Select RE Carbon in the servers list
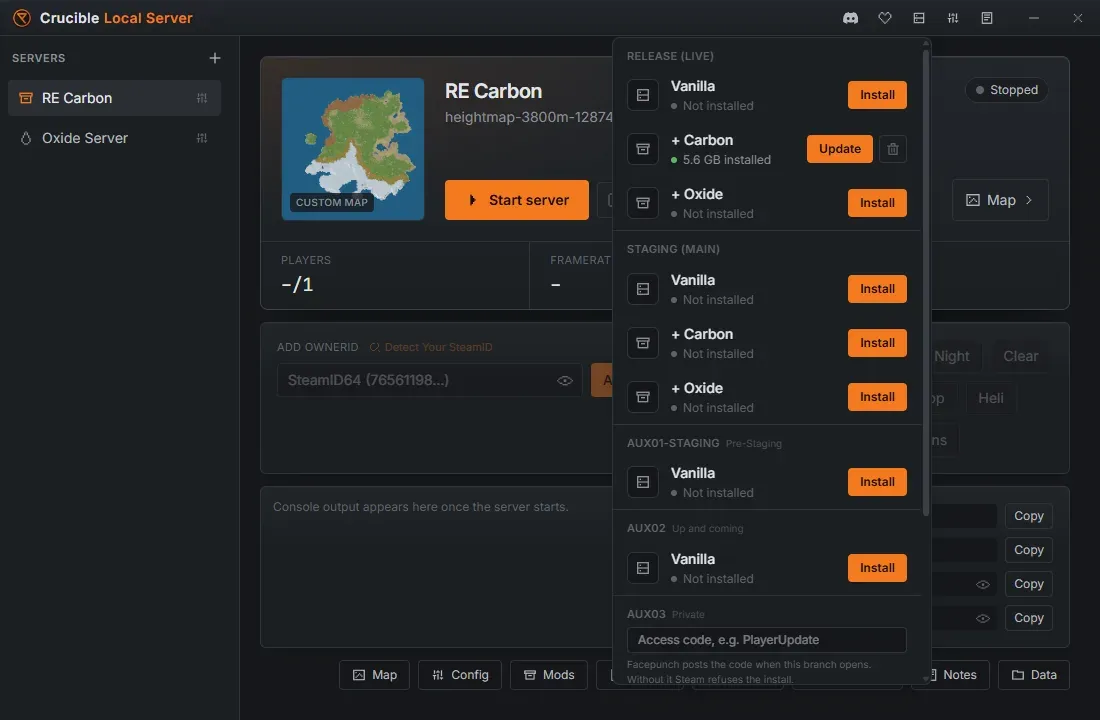The image size is (1100, 720). [x=114, y=98]
